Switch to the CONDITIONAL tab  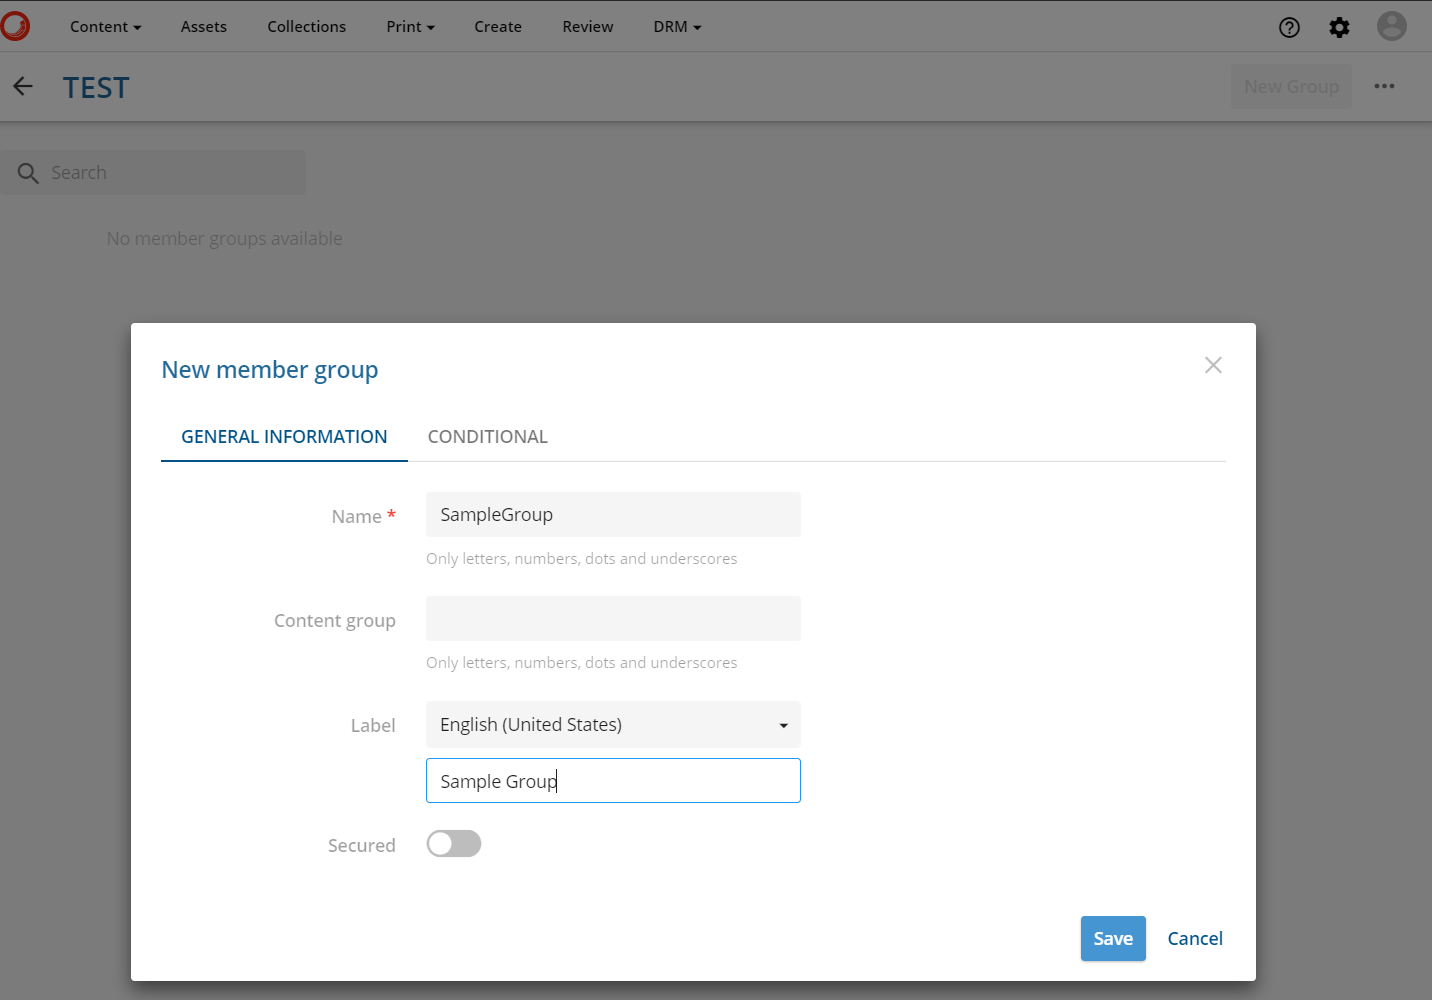click(x=488, y=437)
